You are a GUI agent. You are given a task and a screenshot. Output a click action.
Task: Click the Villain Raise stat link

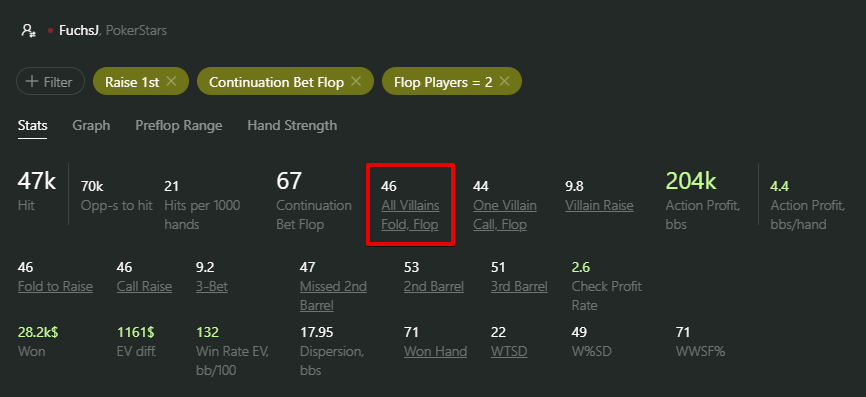coord(599,206)
